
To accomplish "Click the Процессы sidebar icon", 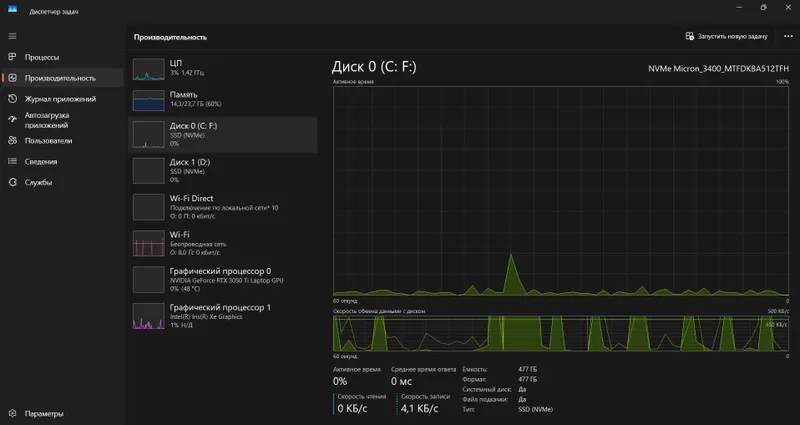I will tap(12, 57).
